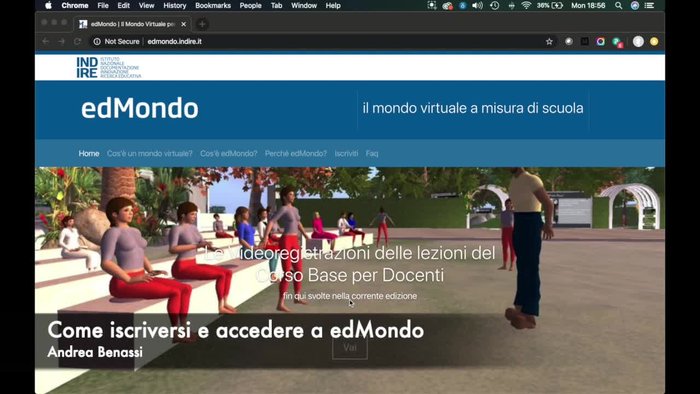The width and height of the screenshot is (700, 394).
Task: Reload the edMondo page
Action: point(77,41)
